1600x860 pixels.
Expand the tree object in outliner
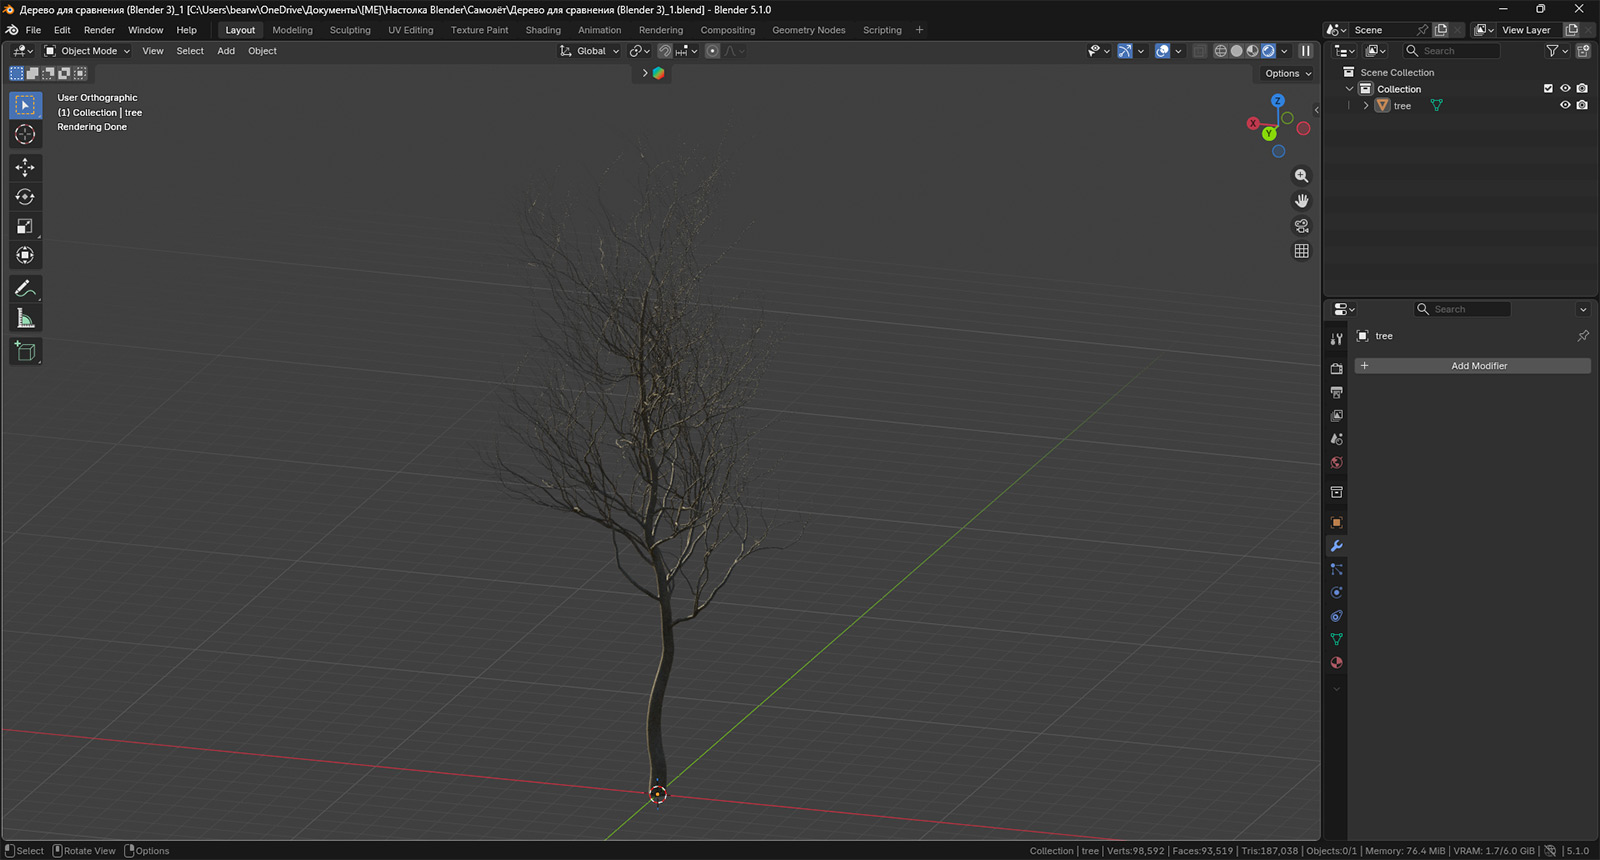1366,106
